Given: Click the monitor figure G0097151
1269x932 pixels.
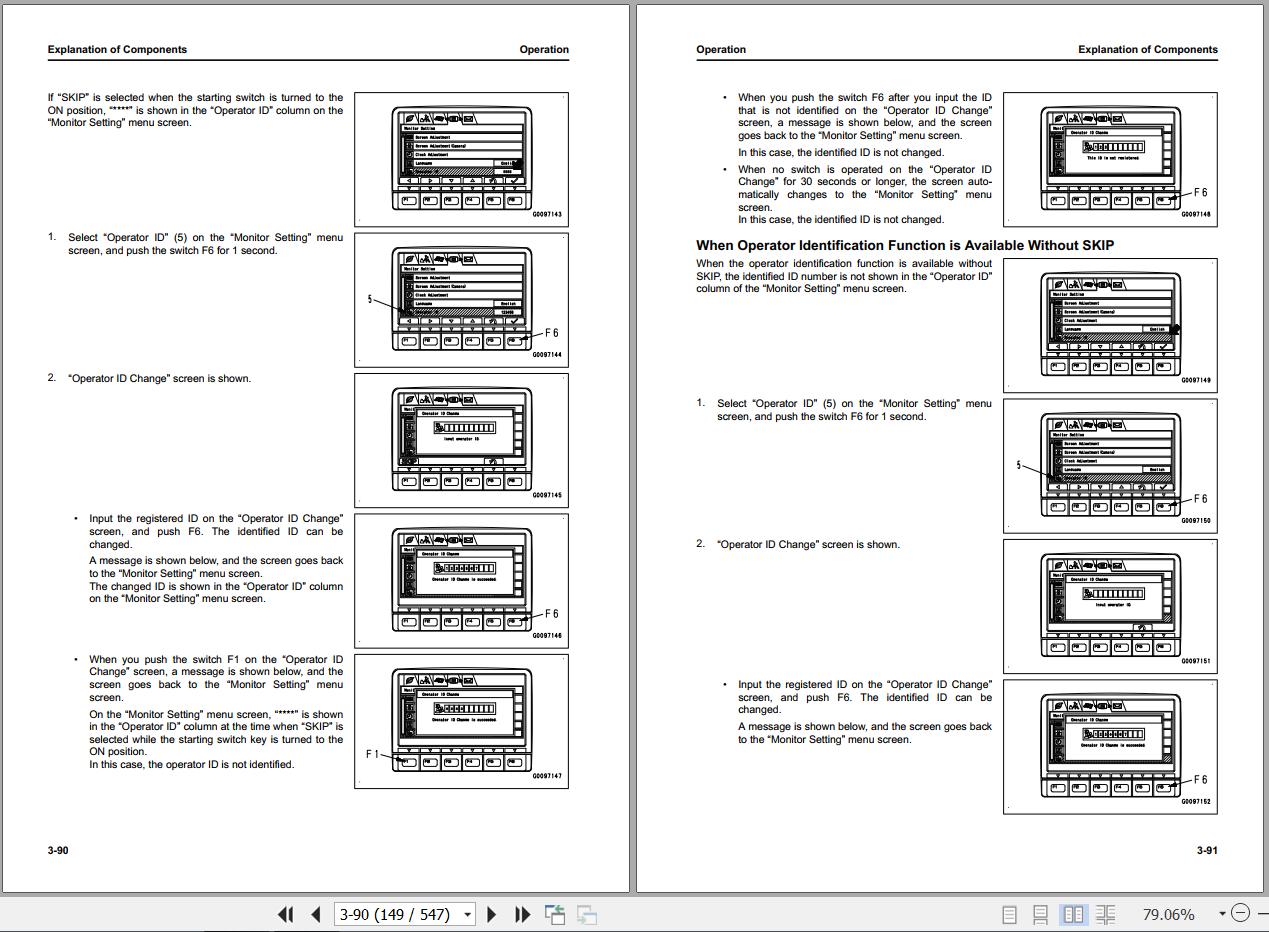Looking at the screenshot, I should point(1110,606).
